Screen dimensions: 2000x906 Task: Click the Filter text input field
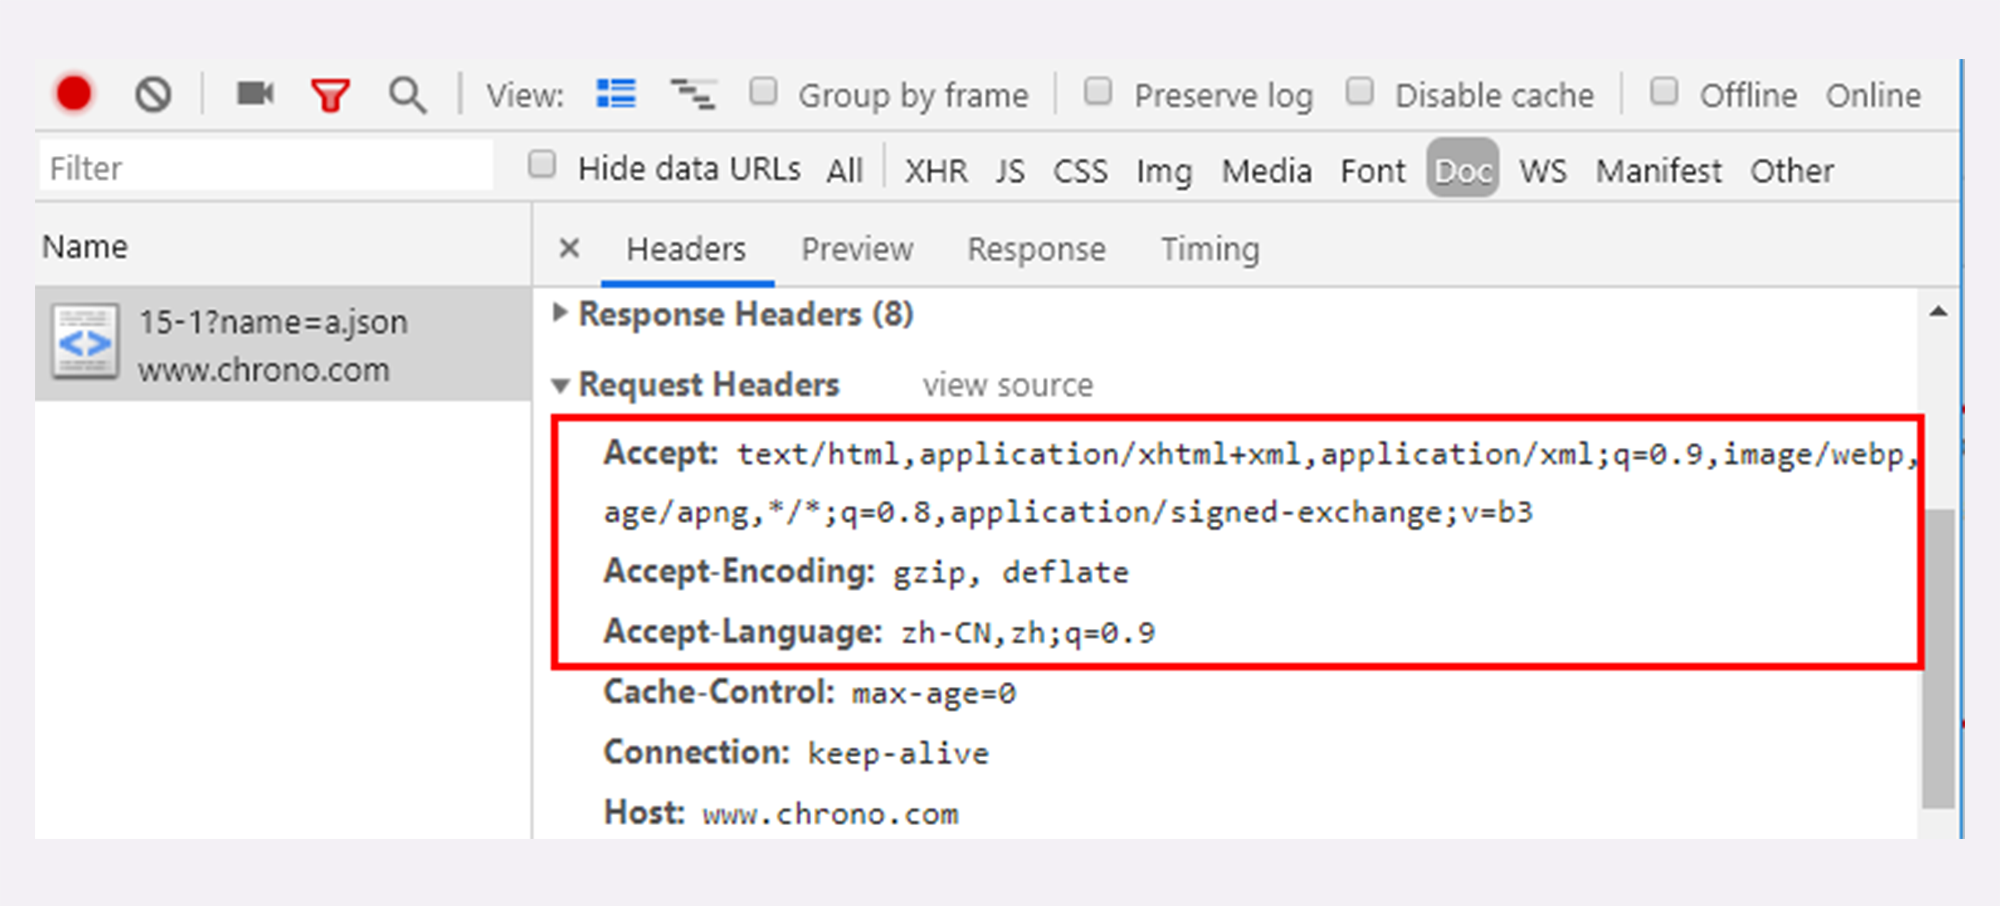(x=266, y=168)
